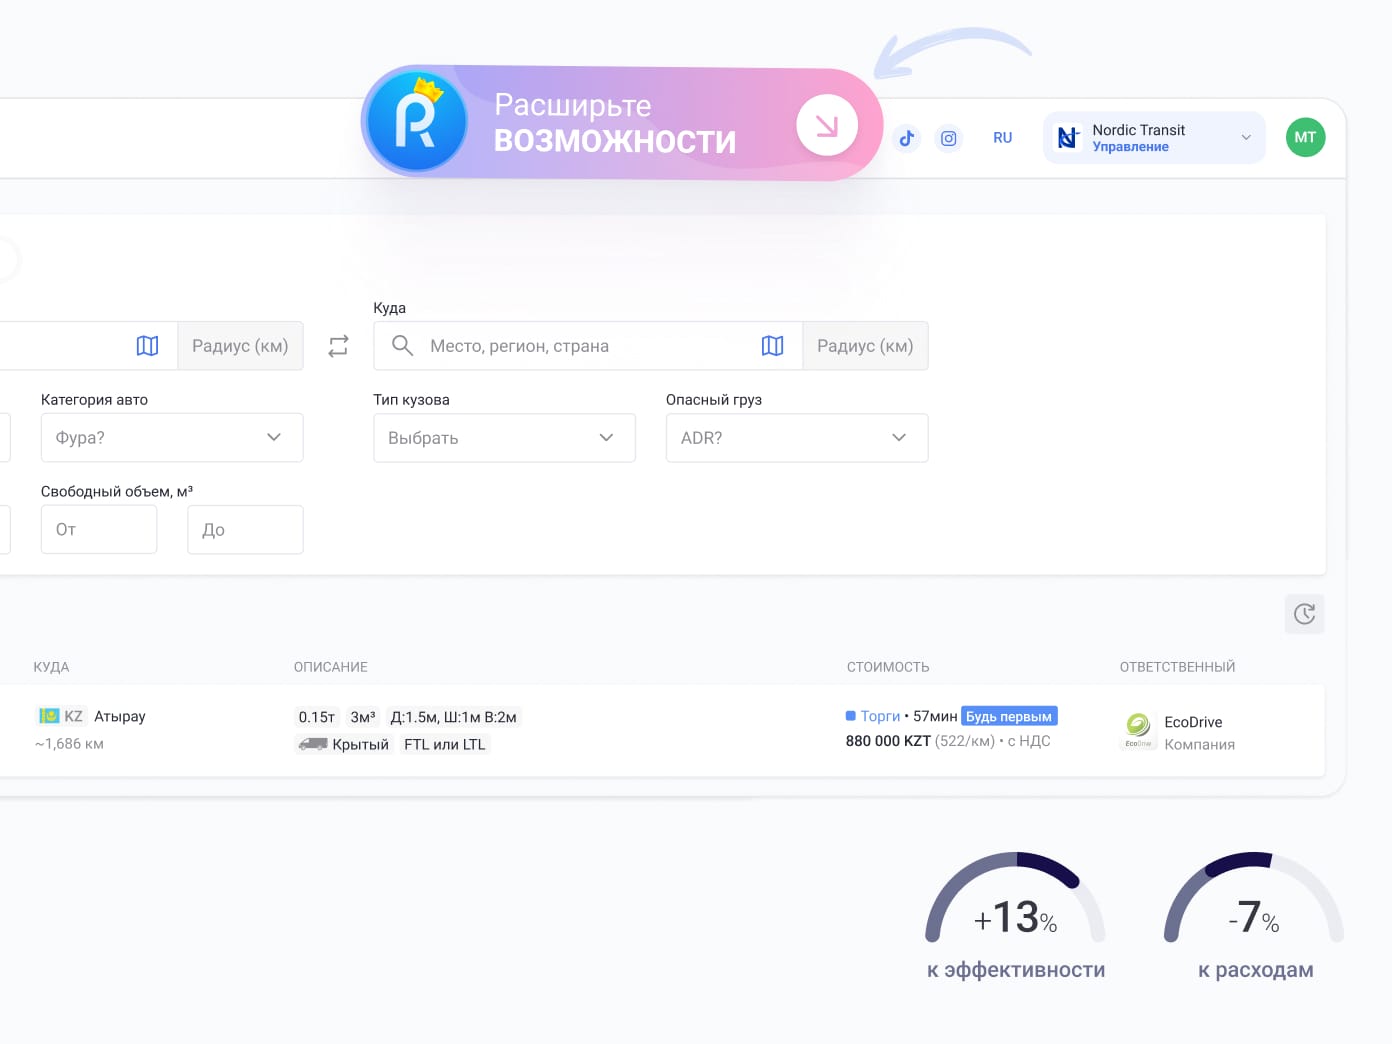Expand the Категория авто dropdown
This screenshot has width=1392, height=1044.
pos(171,438)
